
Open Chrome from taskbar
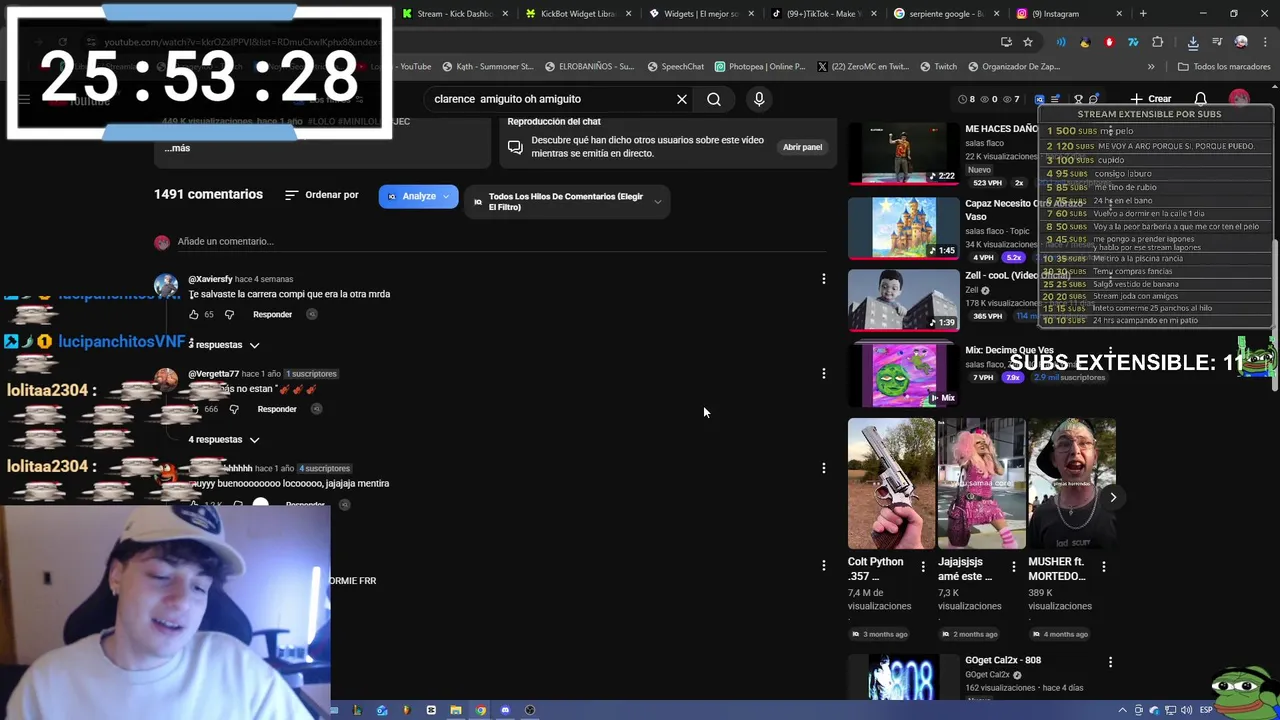tap(481, 710)
